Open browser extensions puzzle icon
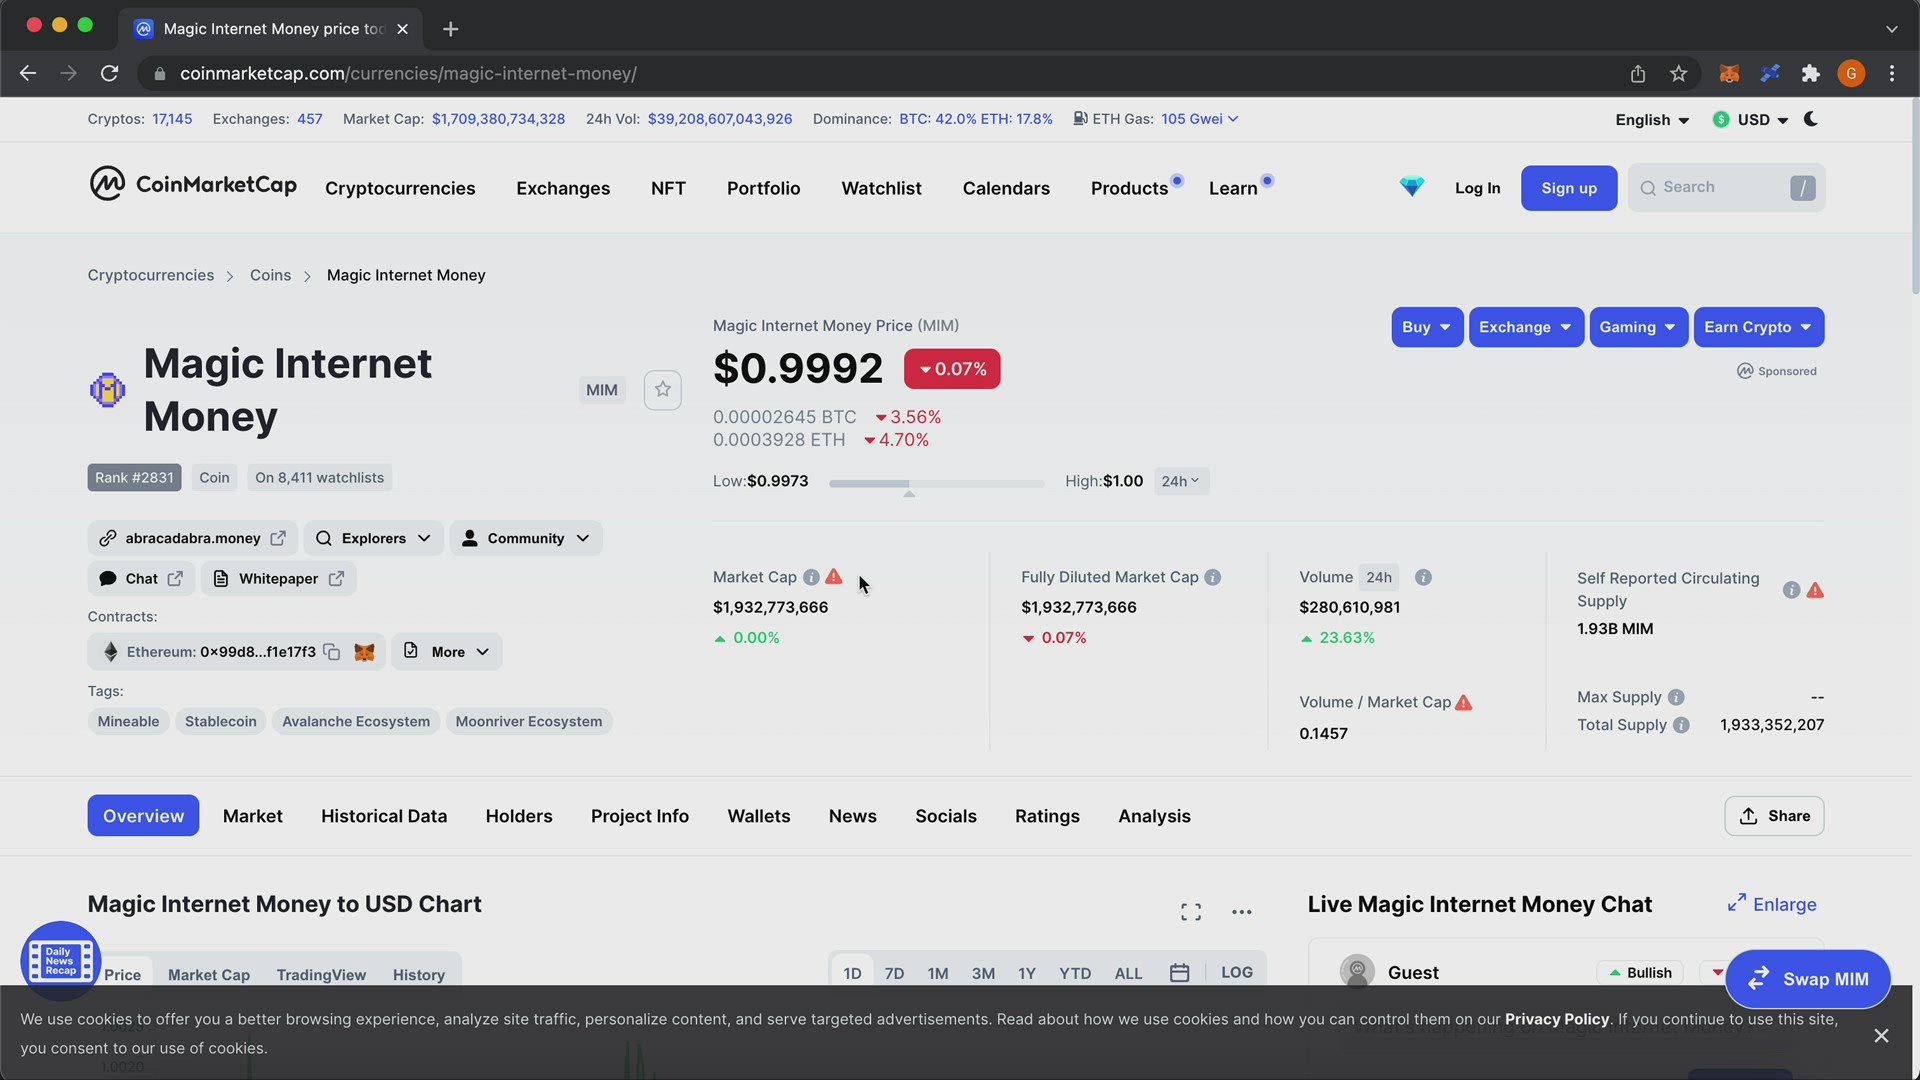1920x1080 pixels. coord(1810,74)
